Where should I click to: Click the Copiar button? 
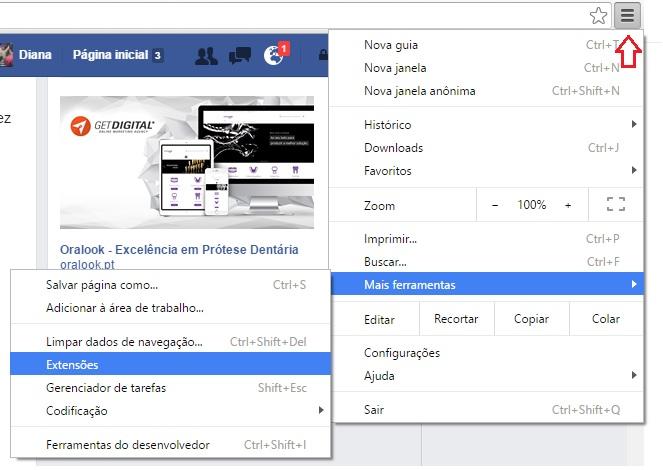pos(531,319)
